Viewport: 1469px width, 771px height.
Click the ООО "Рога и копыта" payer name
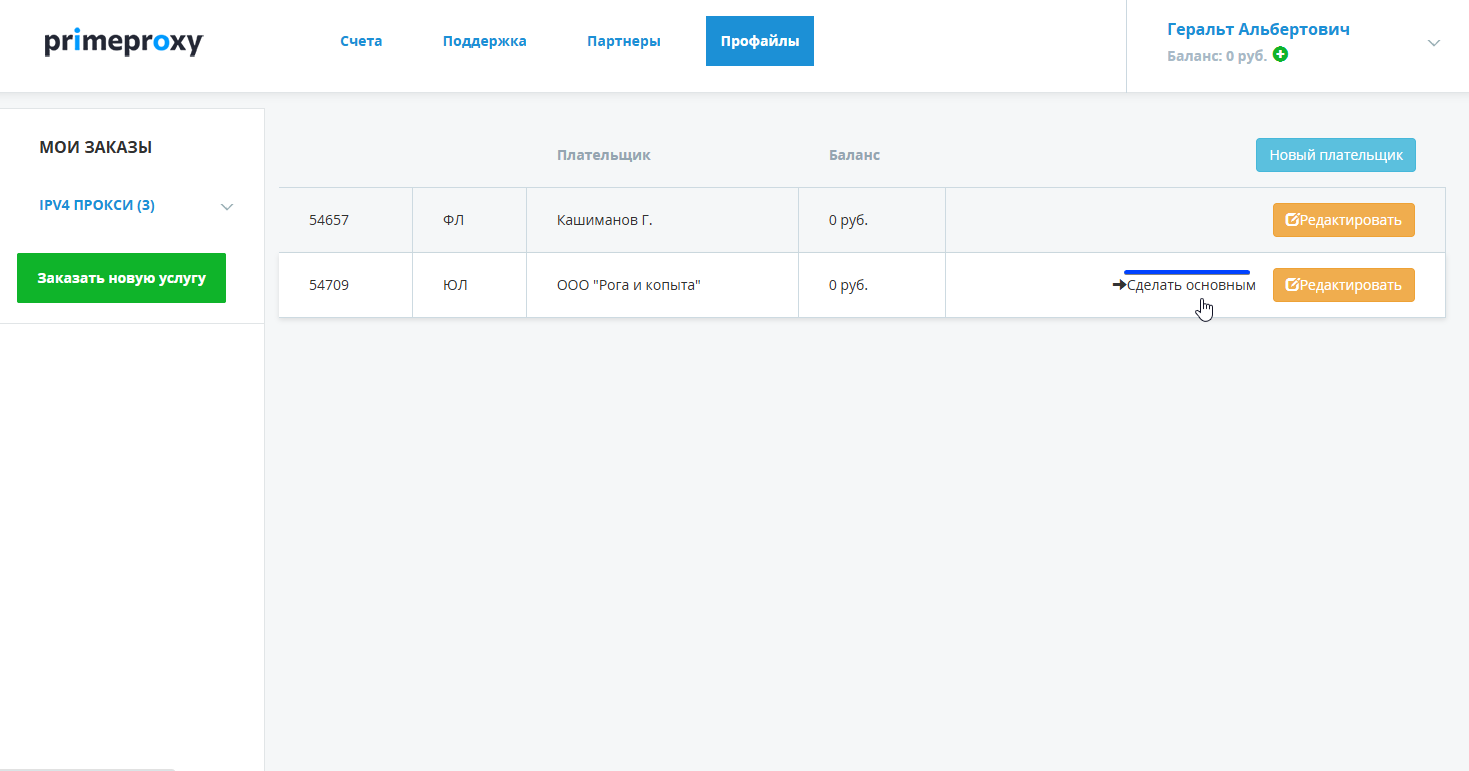click(x=629, y=285)
